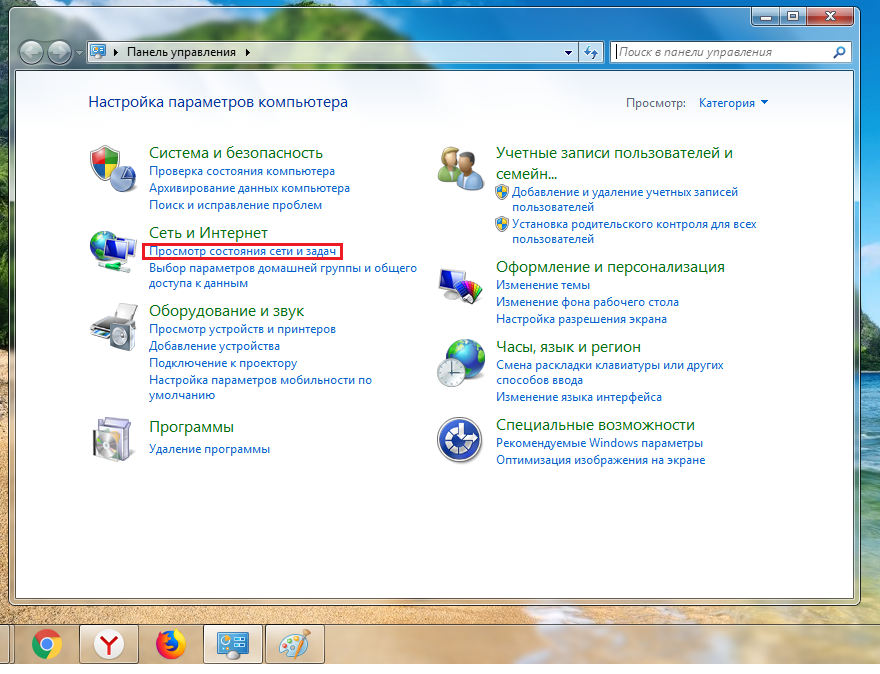Click Просмотр устройств и принтеров link
880x674 pixels.
(242, 329)
